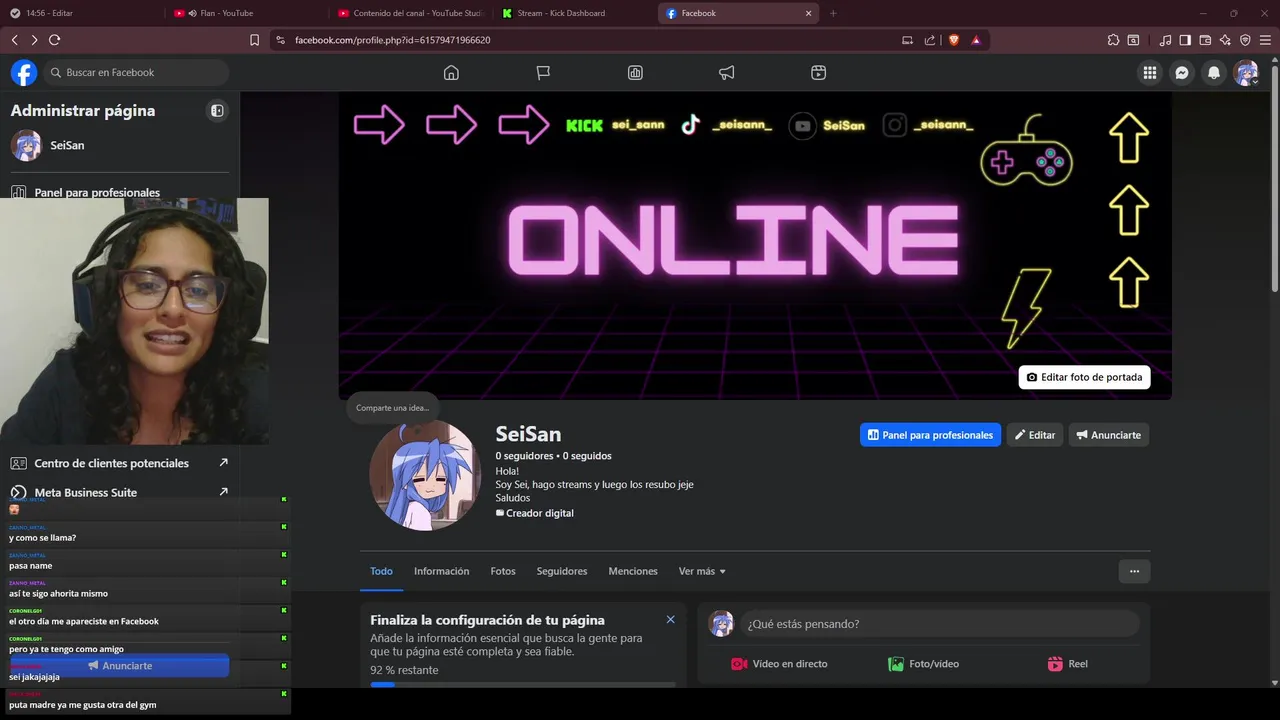
Task: Switch to the Información tab
Action: coord(441,571)
